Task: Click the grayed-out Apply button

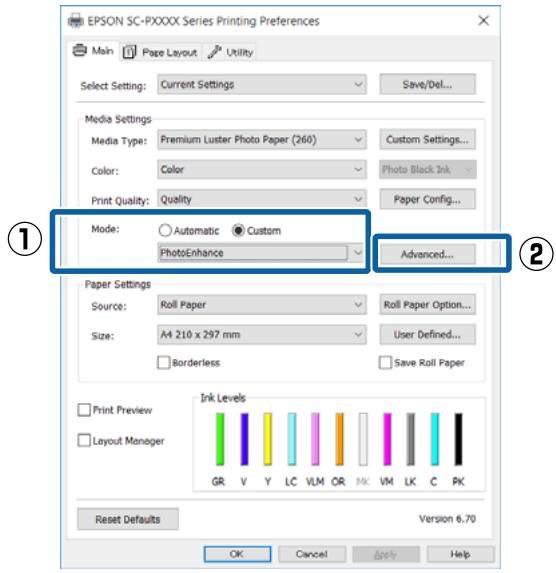Action: [386, 554]
